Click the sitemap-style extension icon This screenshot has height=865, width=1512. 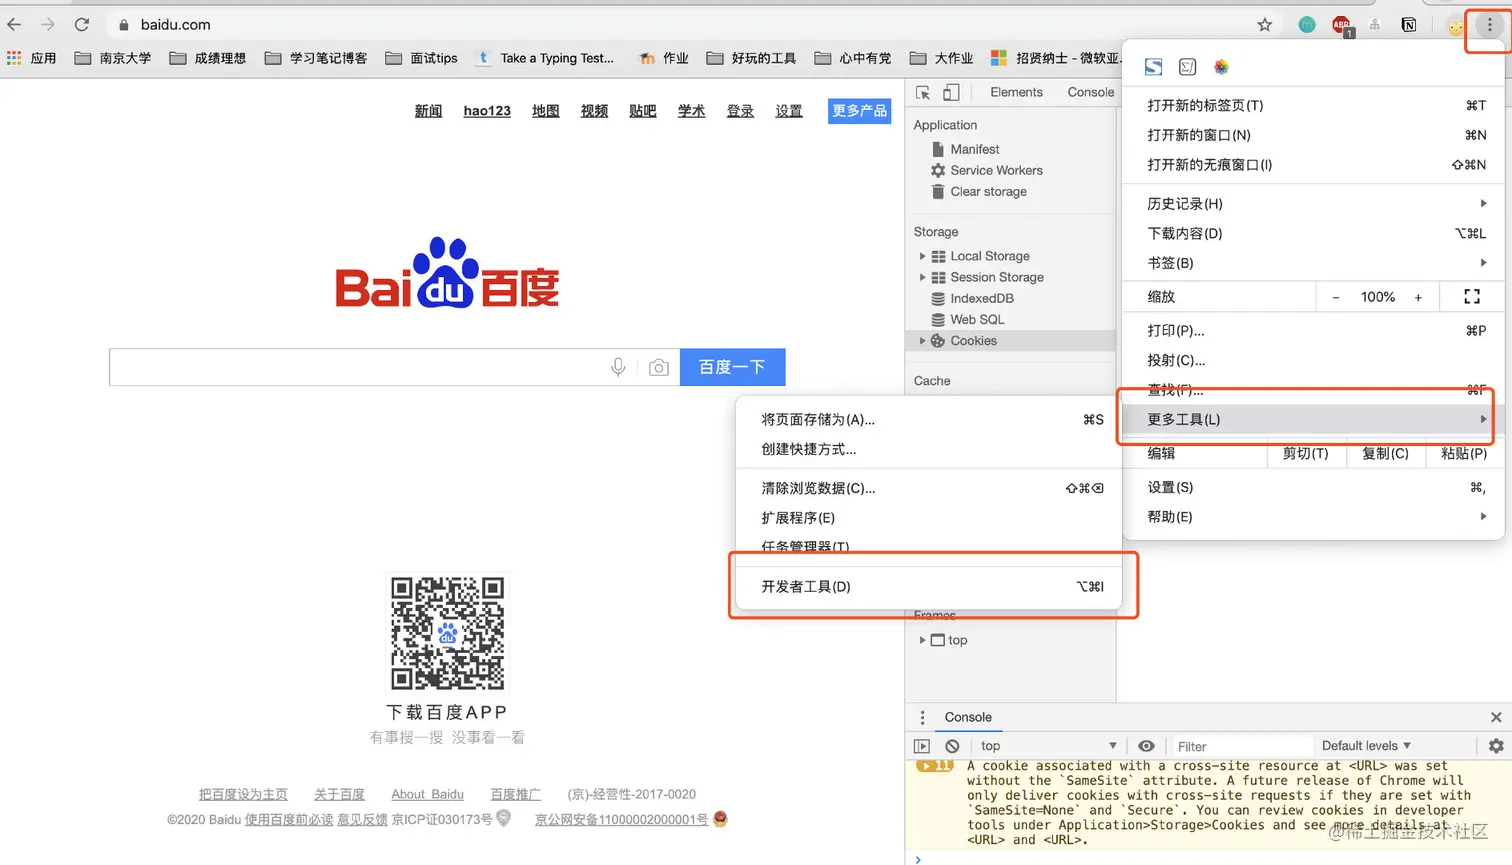(x=1375, y=25)
